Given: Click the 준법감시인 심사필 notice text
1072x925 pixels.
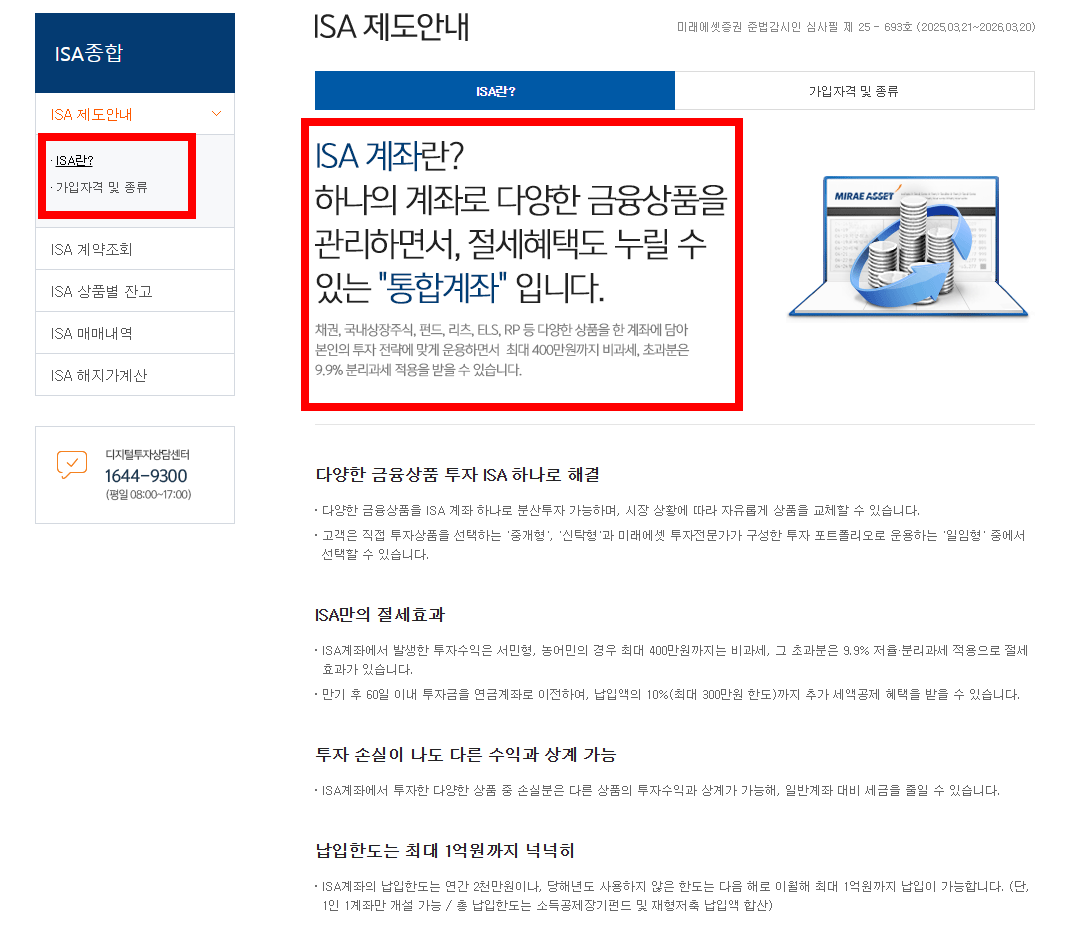Looking at the screenshot, I should pyautogui.click(x=856, y=27).
